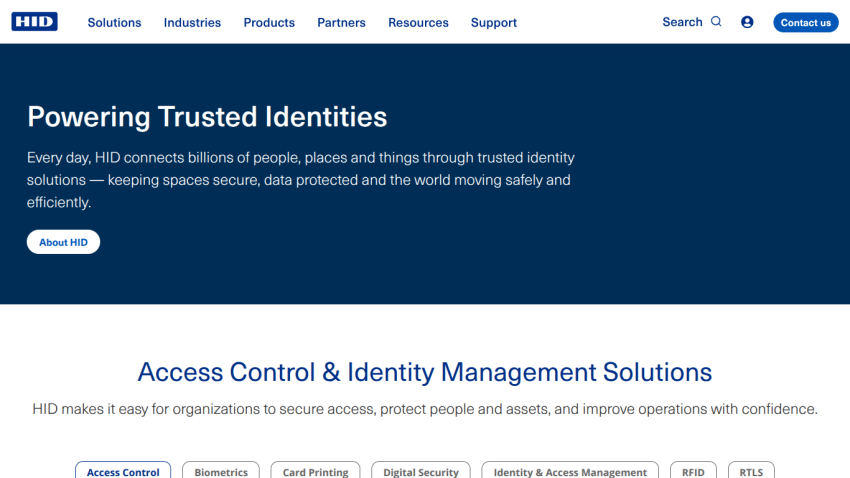Select the RTLS tab
850x478 pixels.
click(751, 470)
